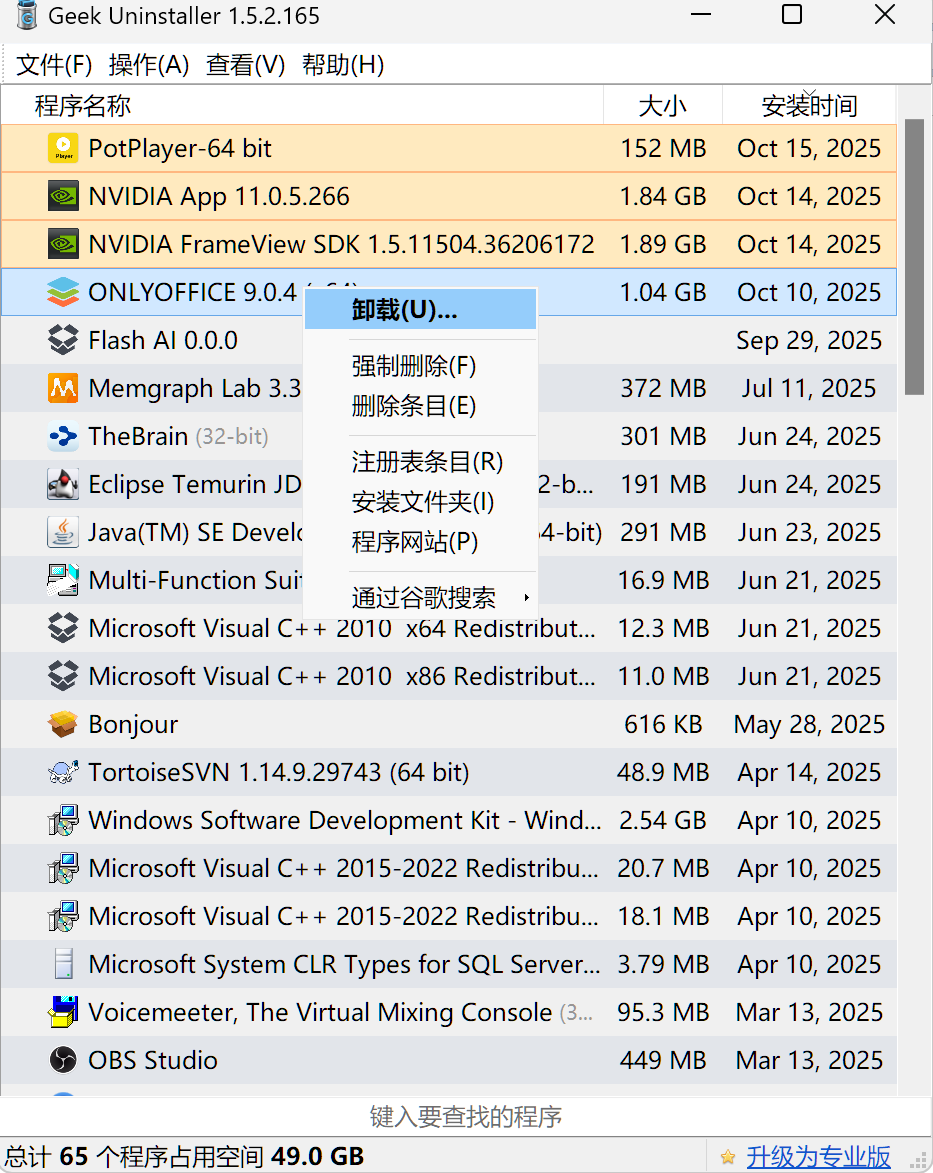Choose 卸载(U)... from the context menu

click(x=404, y=311)
